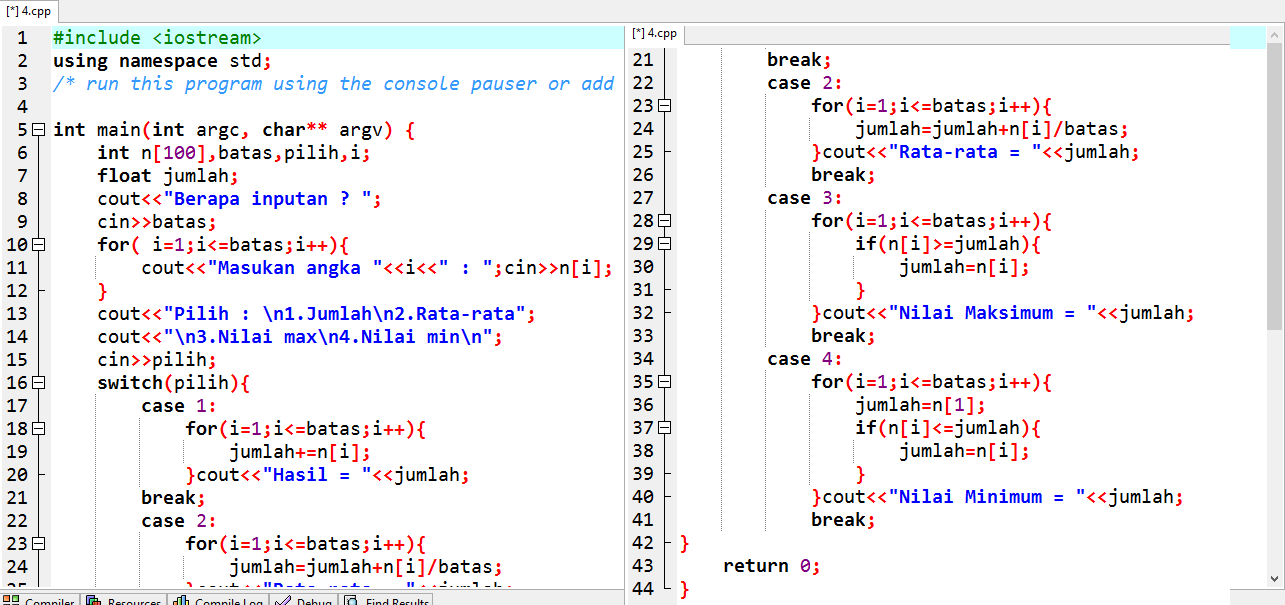Switch to the 4.cpp tab at top left
This screenshot has width=1285, height=605.
click(x=27, y=13)
